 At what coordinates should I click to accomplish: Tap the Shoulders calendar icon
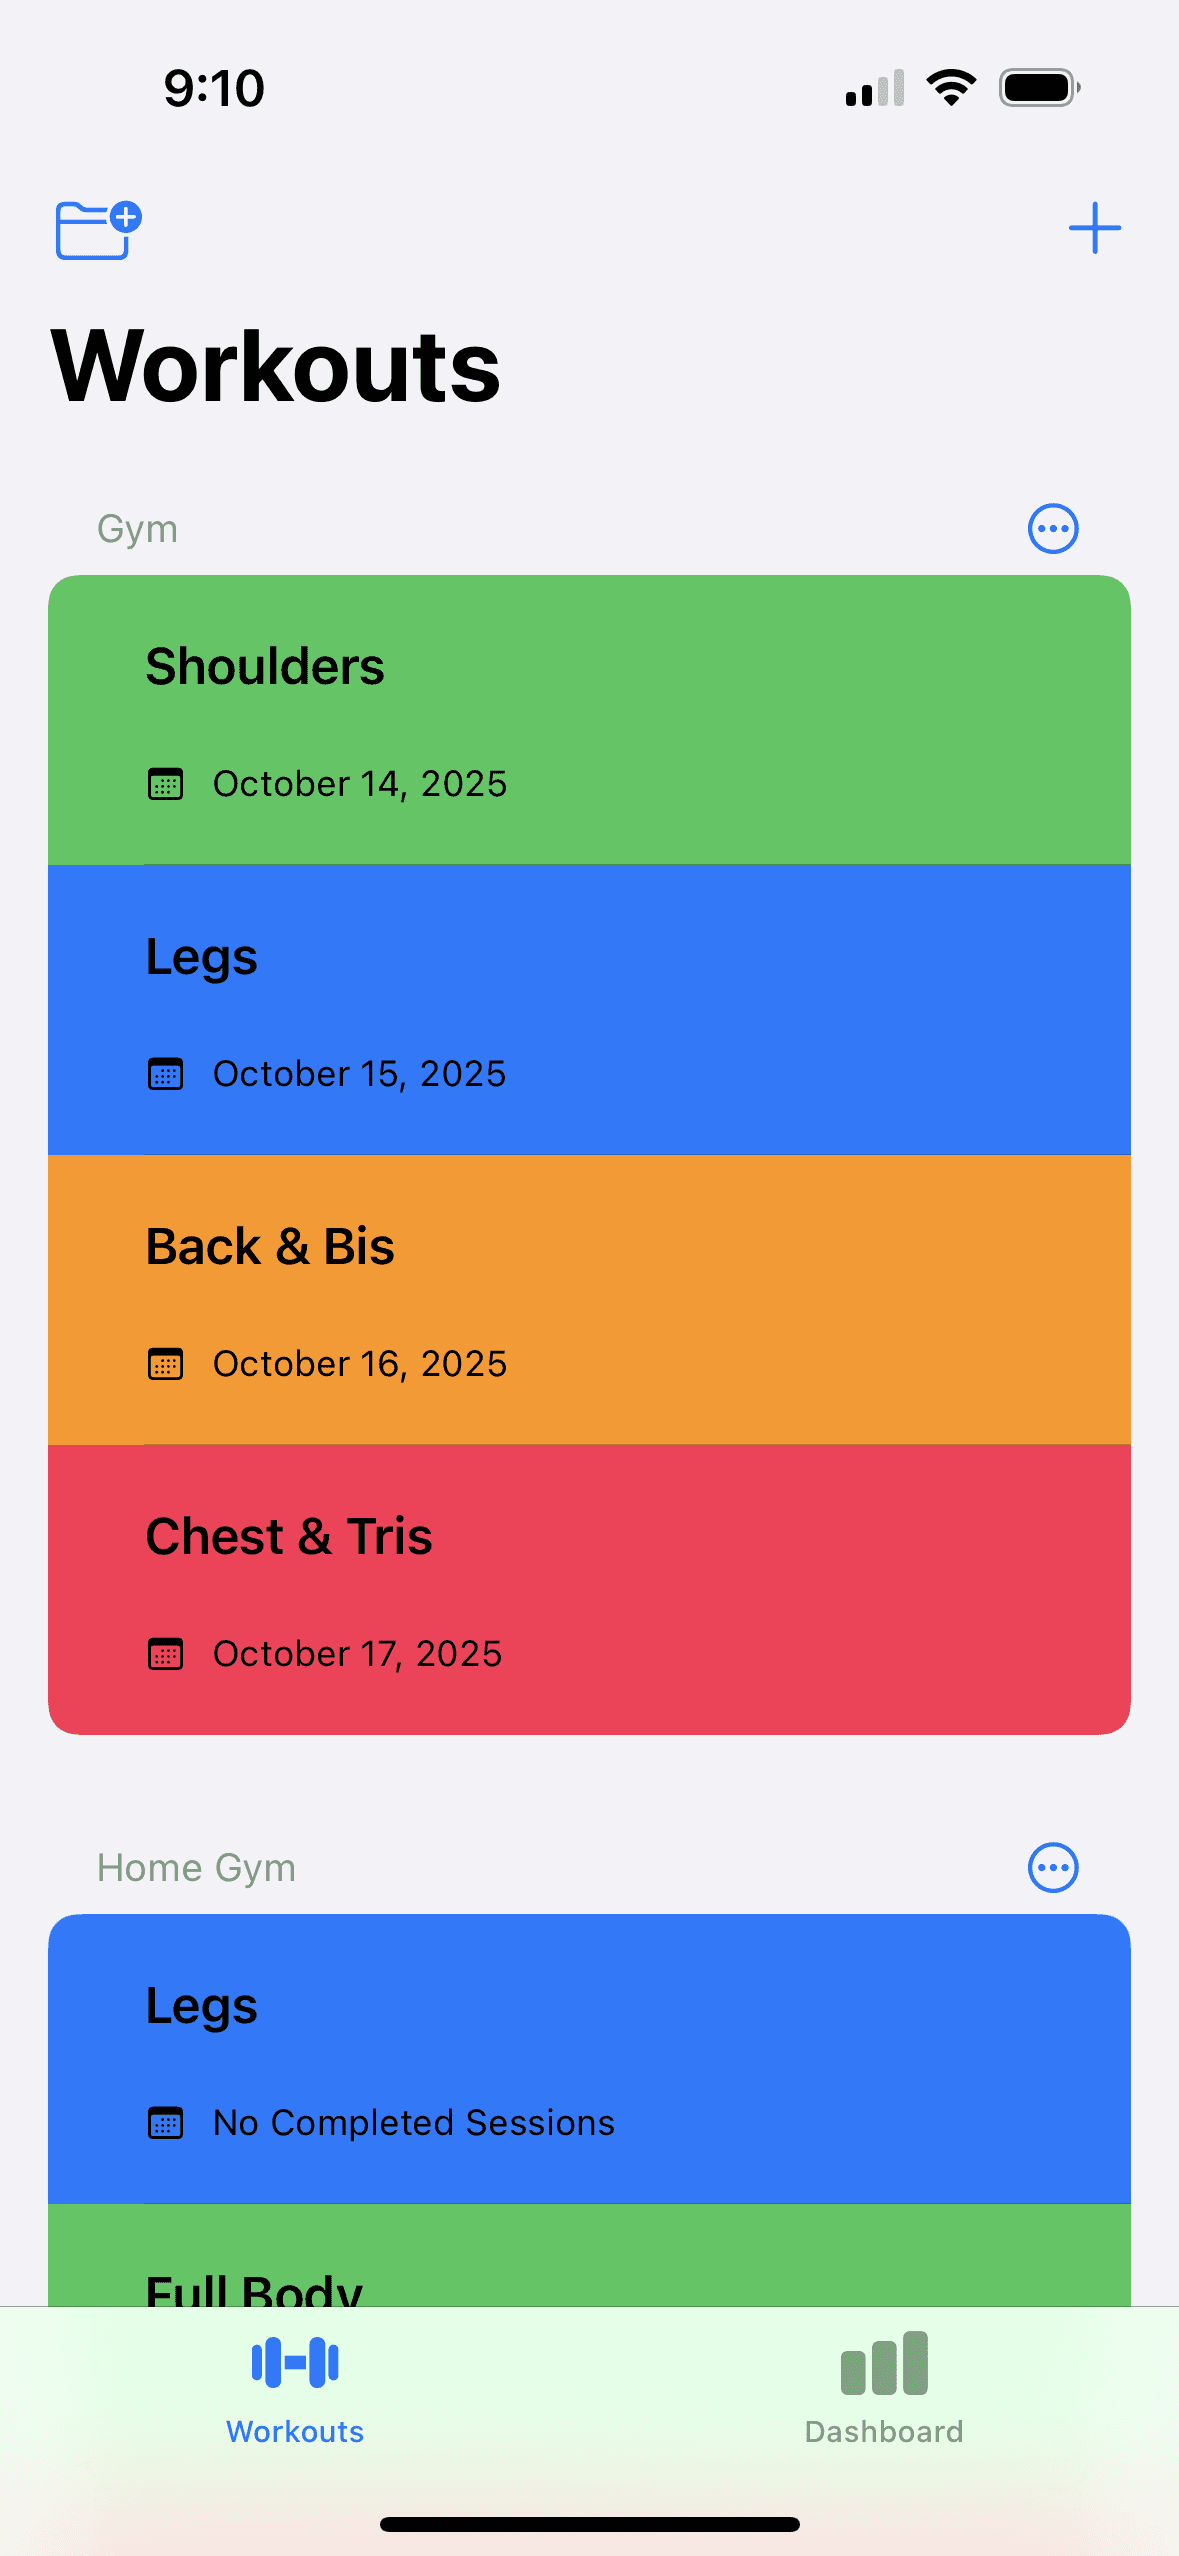[165, 784]
